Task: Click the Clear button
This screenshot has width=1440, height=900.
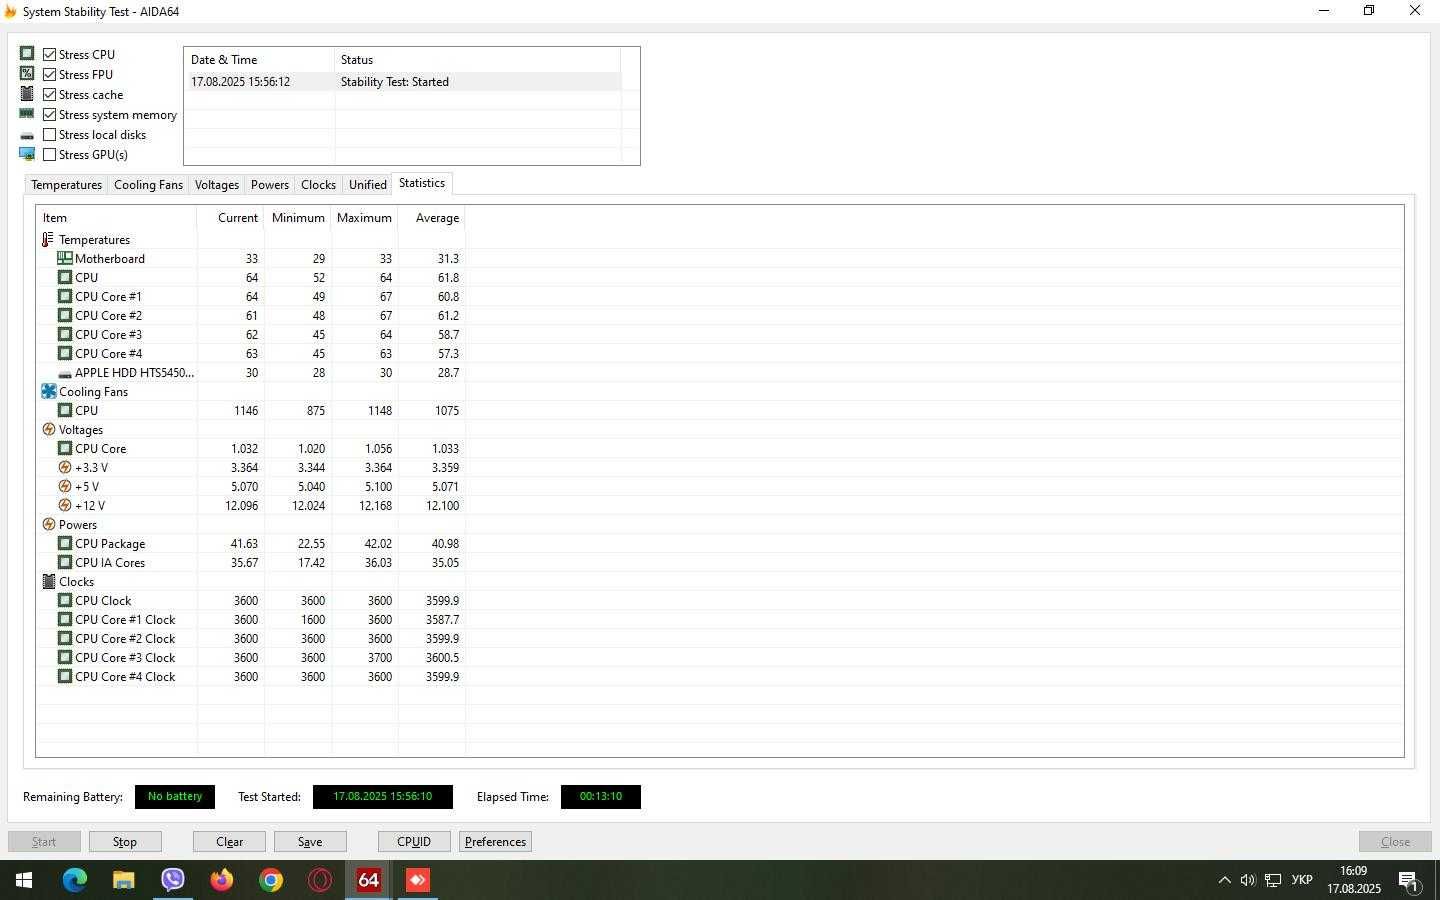Action: (x=230, y=842)
